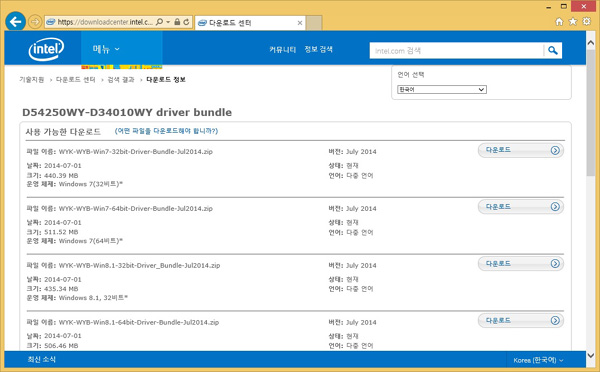Open favorites with the star icon
Image resolution: width=600 pixels, height=372 pixels.
572,21
